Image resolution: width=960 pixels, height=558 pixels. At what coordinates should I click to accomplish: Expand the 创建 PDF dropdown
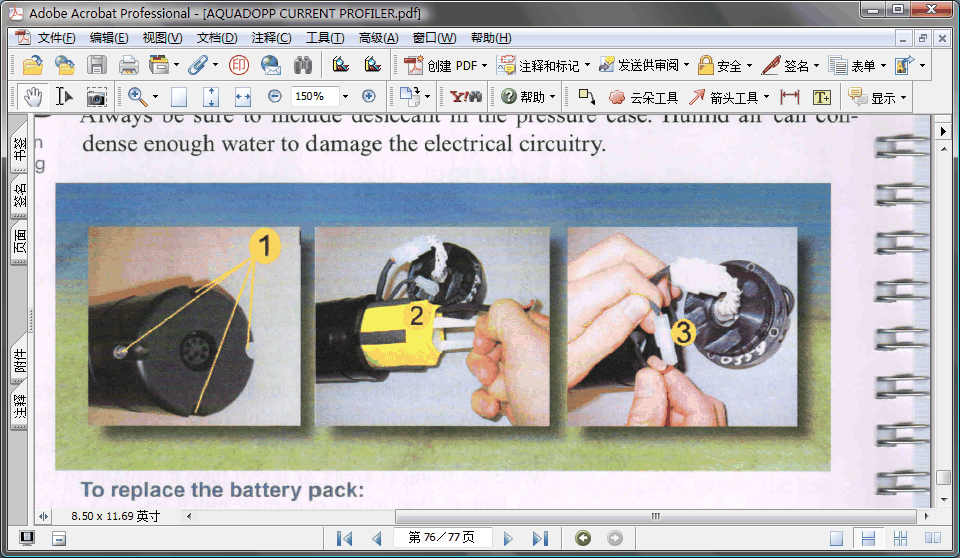click(484, 66)
